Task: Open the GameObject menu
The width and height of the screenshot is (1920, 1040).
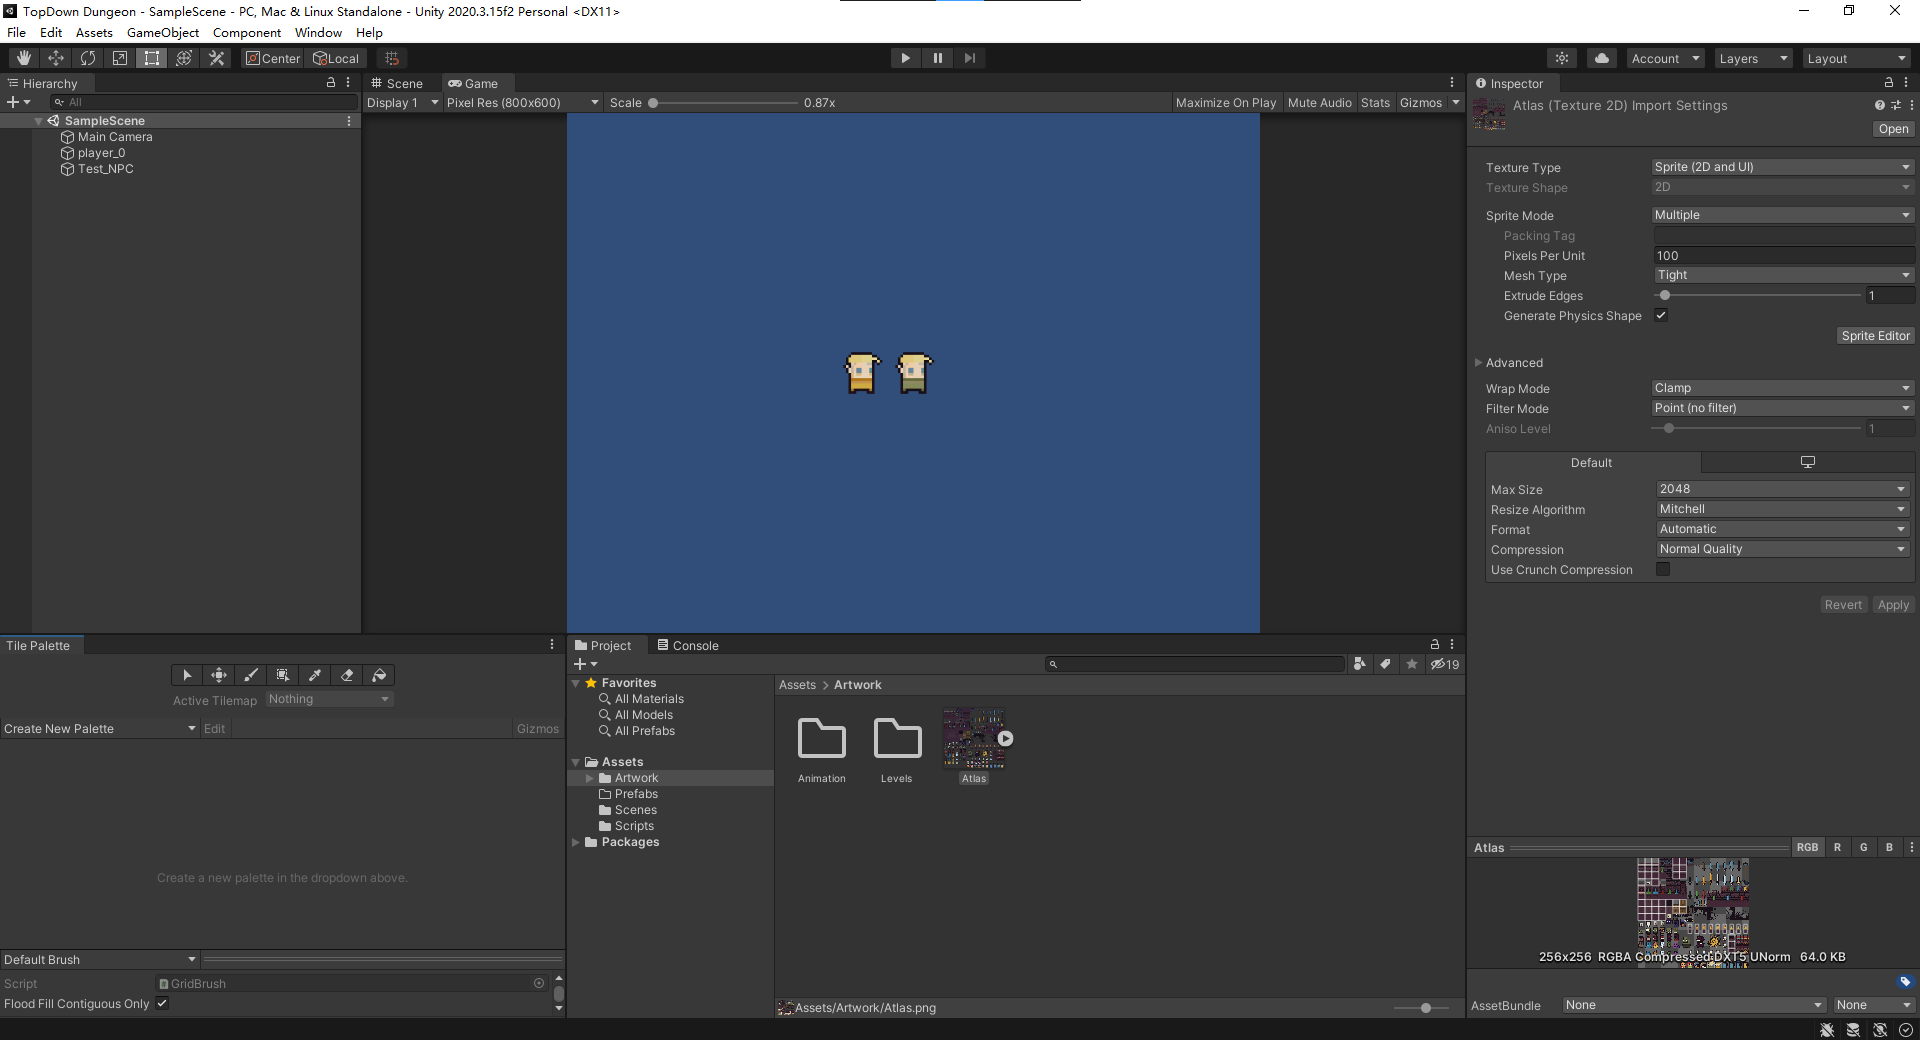Action: 162,33
